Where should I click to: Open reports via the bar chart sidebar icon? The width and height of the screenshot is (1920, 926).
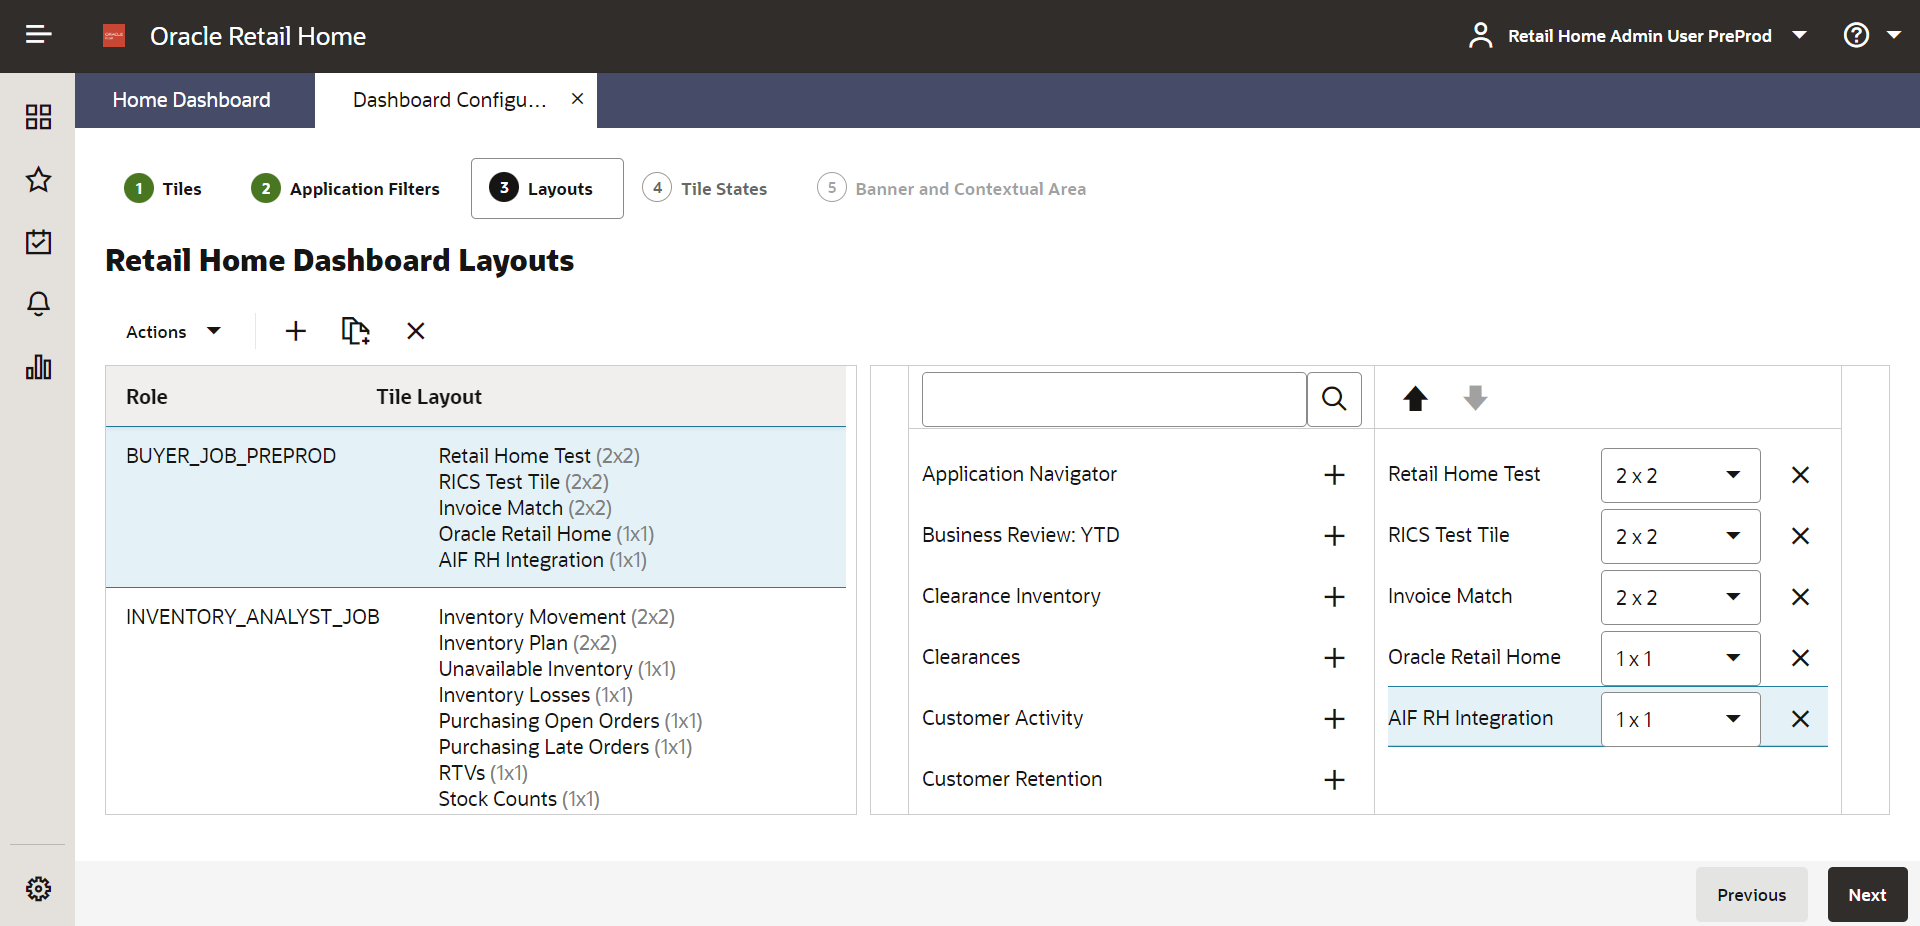pos(38,367)
